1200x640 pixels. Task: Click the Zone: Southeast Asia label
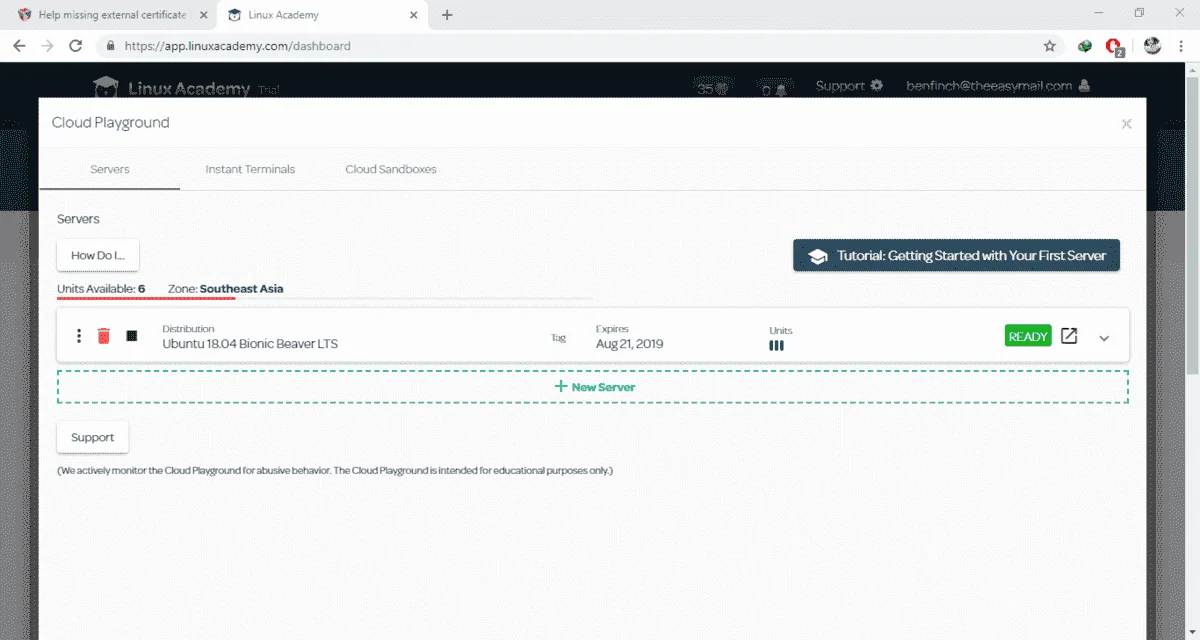pos(225,289)
